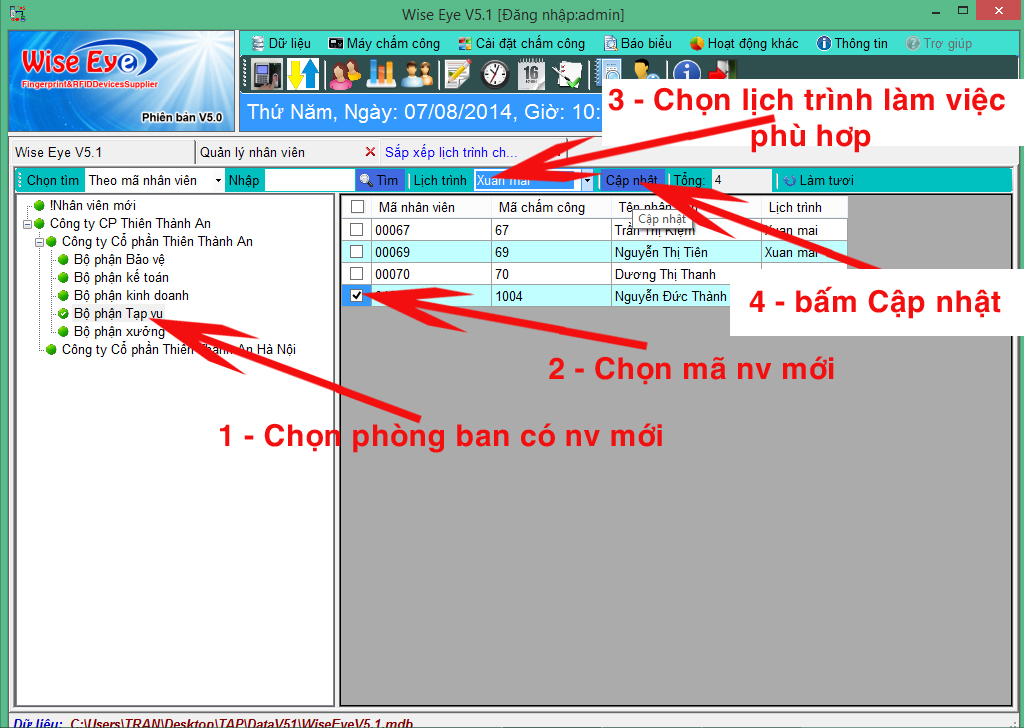Viewport: 1024px width, 728px height.
Task: Click green check icon beside Bộ phận Tạp vụ
Action: [63, 313]
